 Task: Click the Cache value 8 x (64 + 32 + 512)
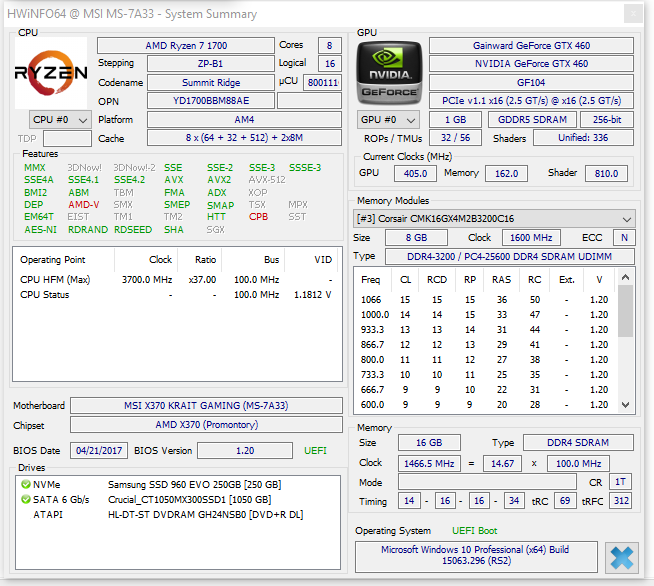click(x=244, y=138)
